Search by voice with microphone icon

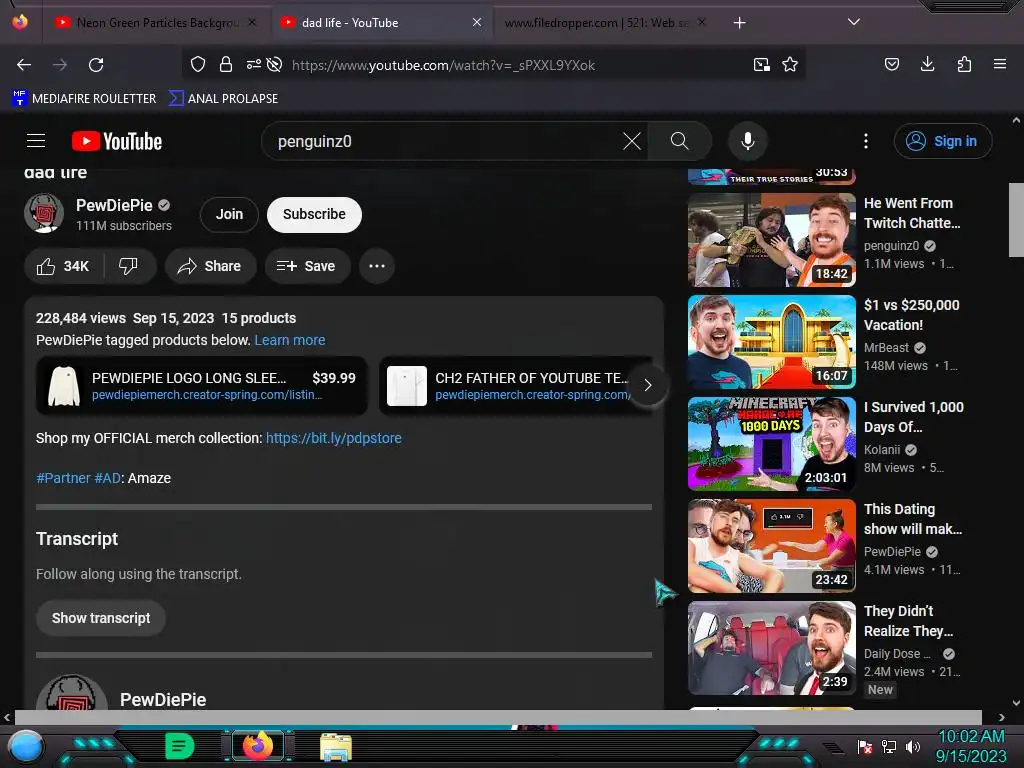point(748,141)
